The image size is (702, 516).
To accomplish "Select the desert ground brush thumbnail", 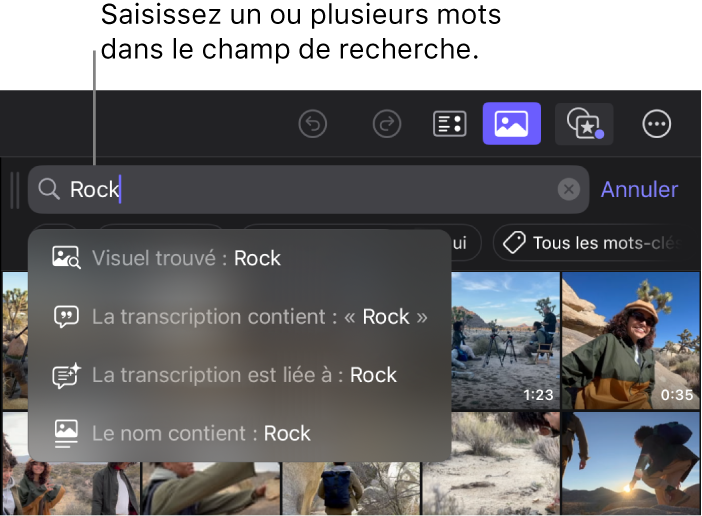I will [x=491, y=463].
